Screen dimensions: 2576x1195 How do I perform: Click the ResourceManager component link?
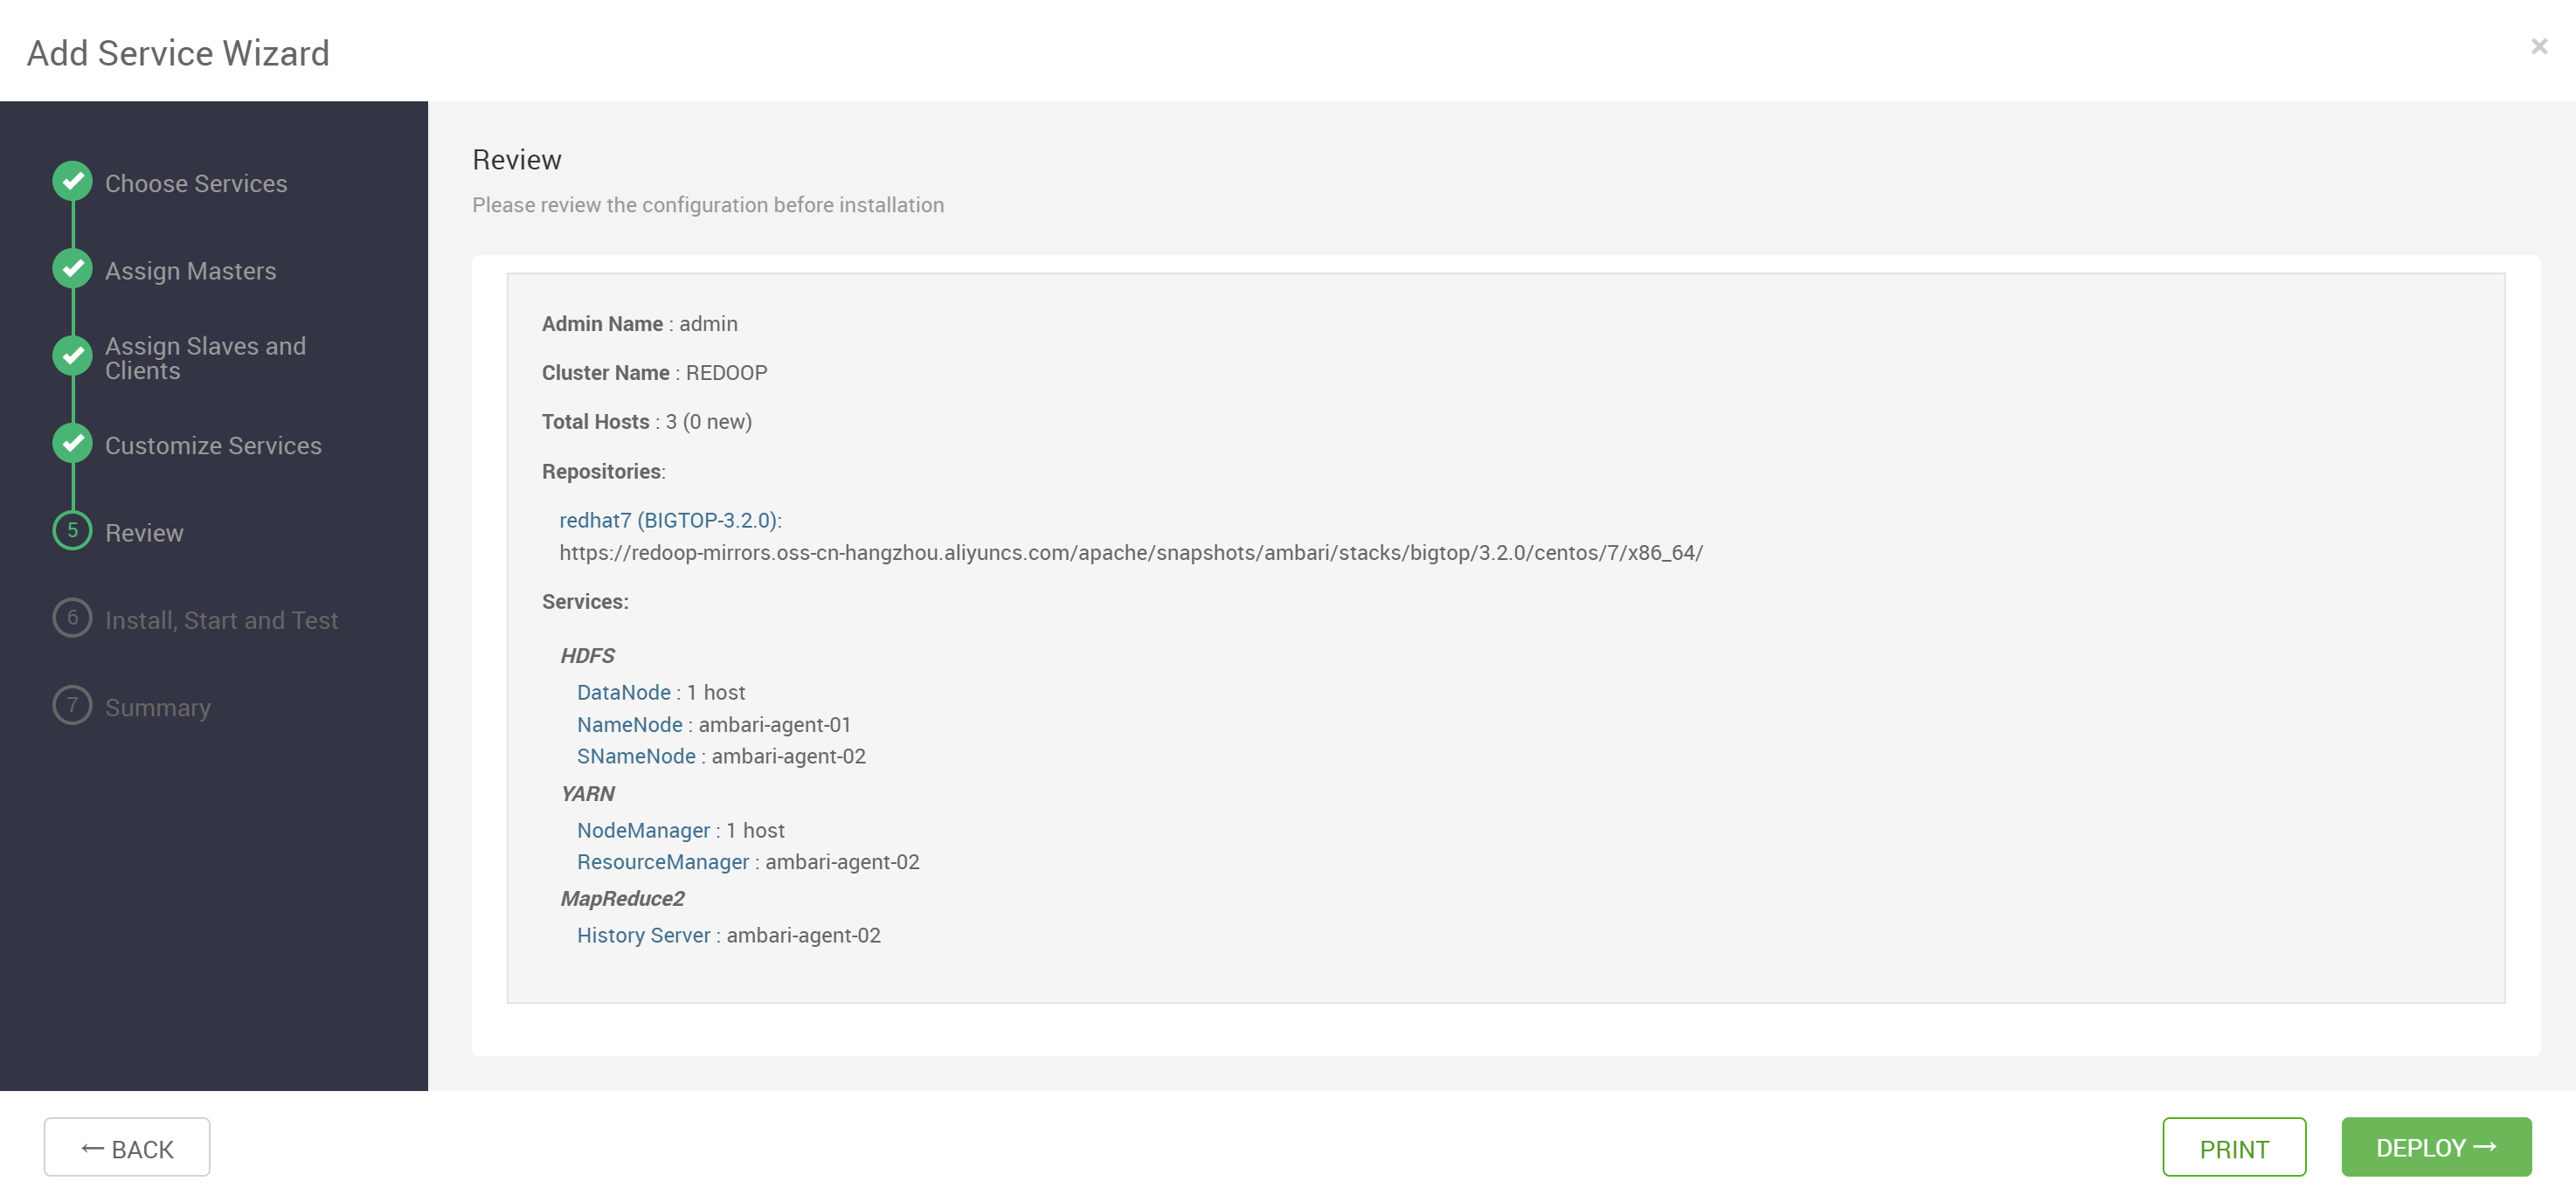point(662,862)
